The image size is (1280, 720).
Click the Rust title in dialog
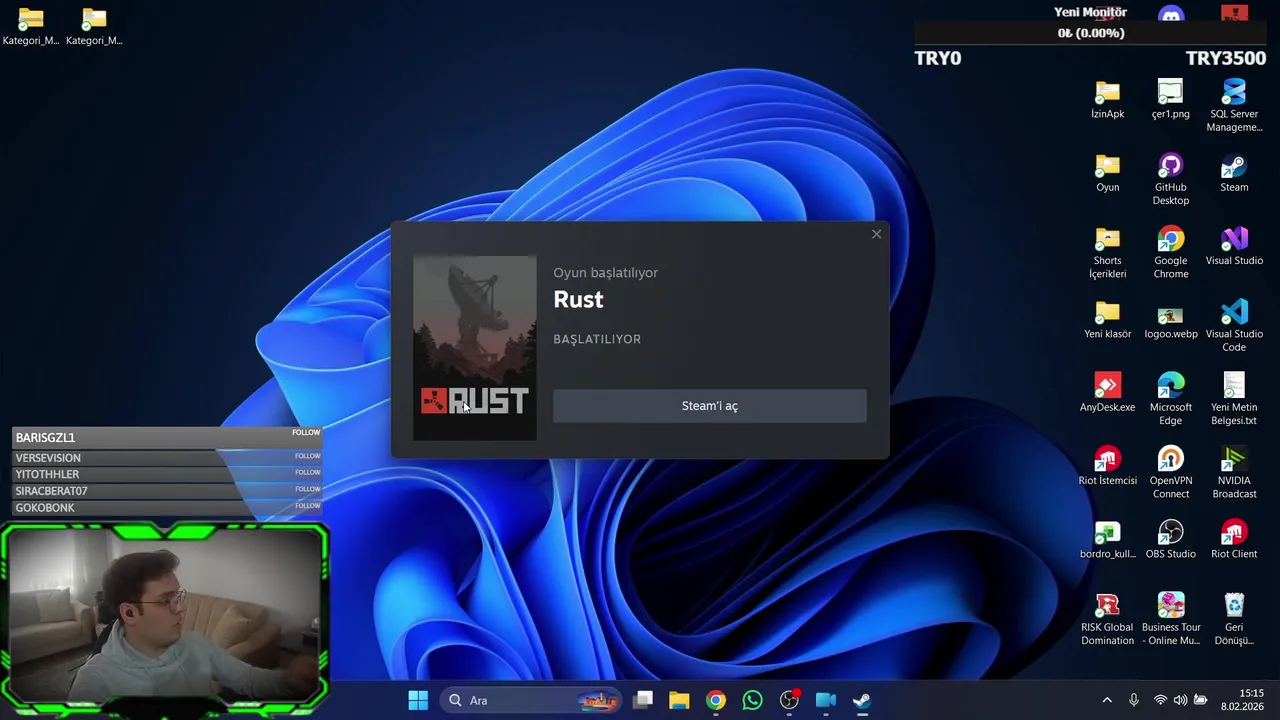pos(578,300)
